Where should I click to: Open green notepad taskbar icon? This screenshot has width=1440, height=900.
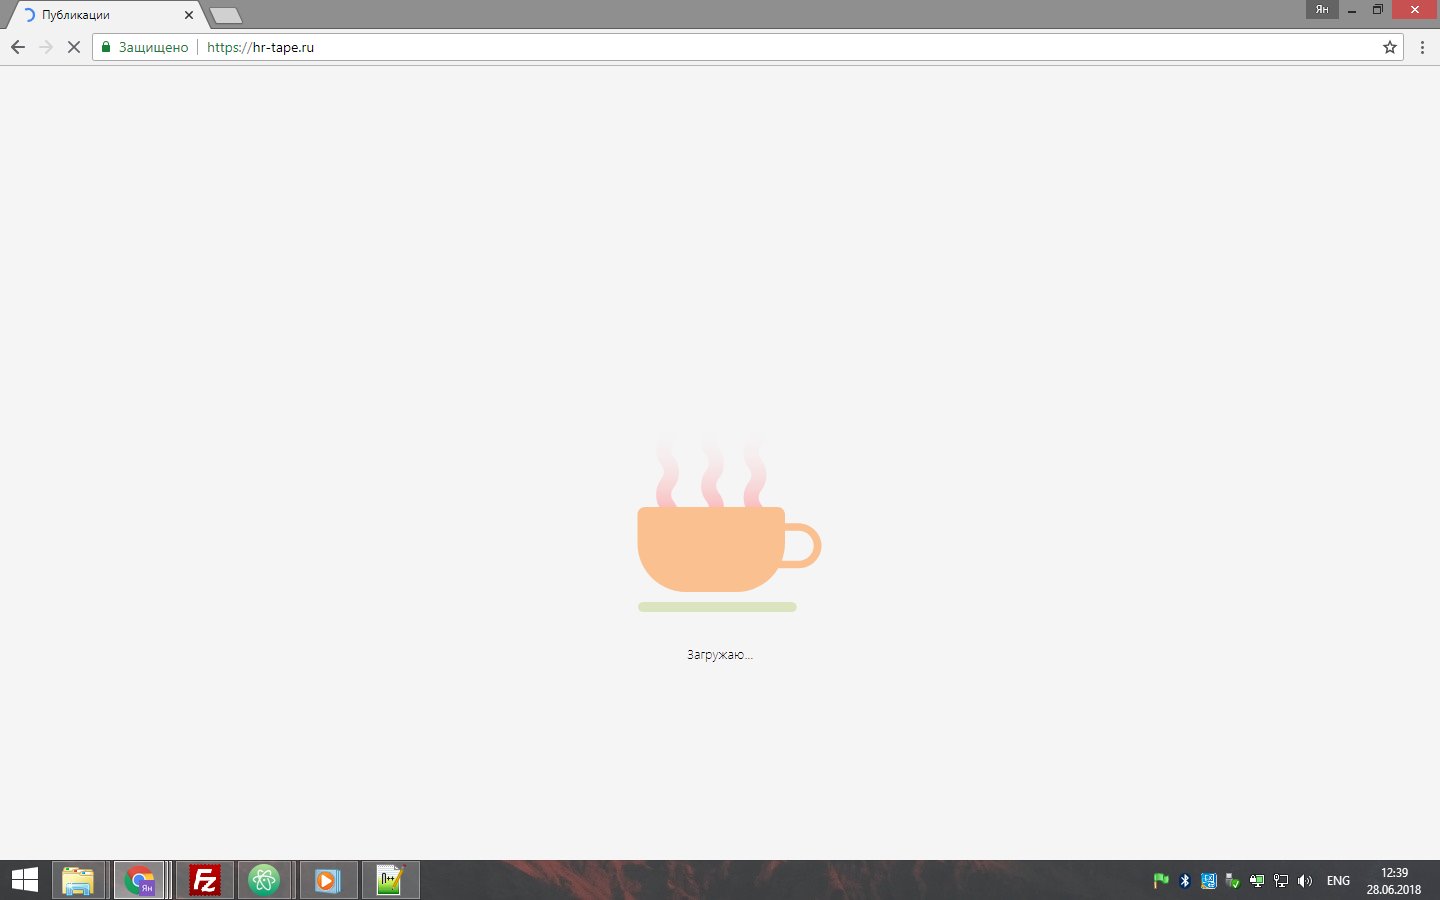[x=390, y=880]
